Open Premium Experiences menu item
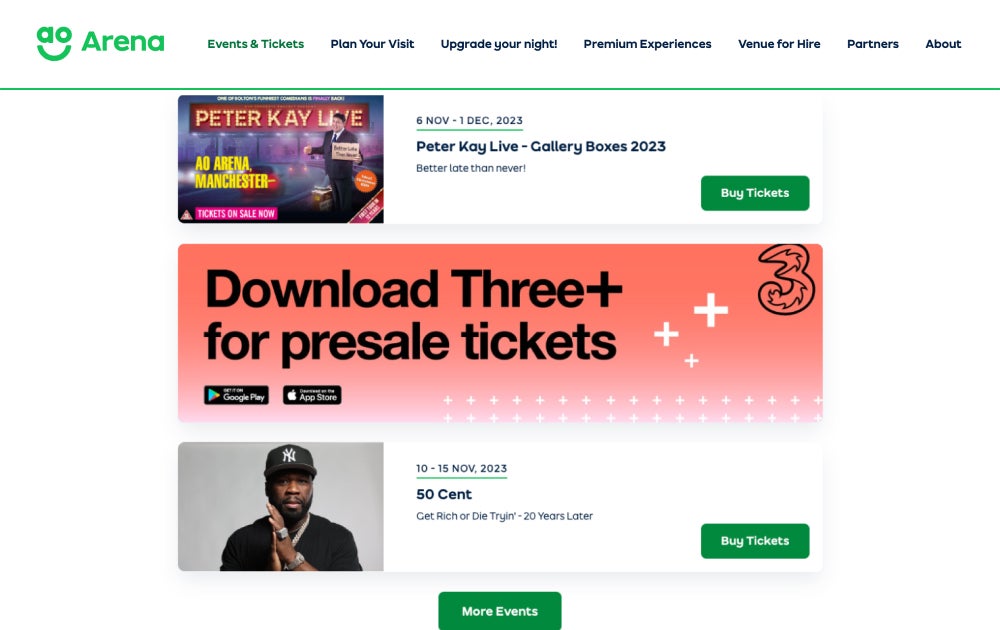Screen dimensions: 1000x630 pos(647,44)
